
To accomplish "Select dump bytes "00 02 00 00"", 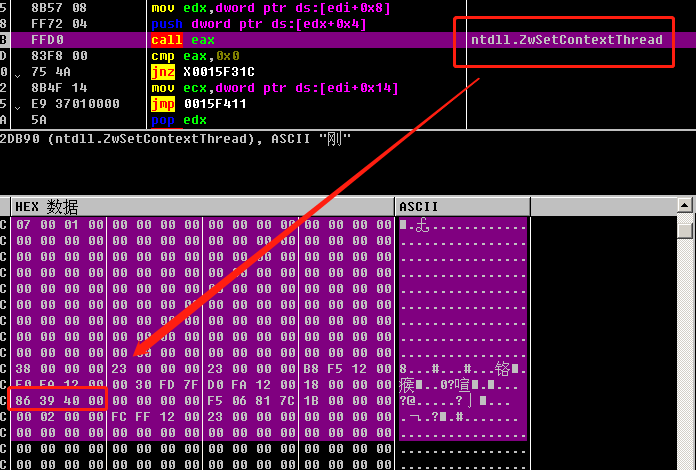I will click(x=59, y=417).
